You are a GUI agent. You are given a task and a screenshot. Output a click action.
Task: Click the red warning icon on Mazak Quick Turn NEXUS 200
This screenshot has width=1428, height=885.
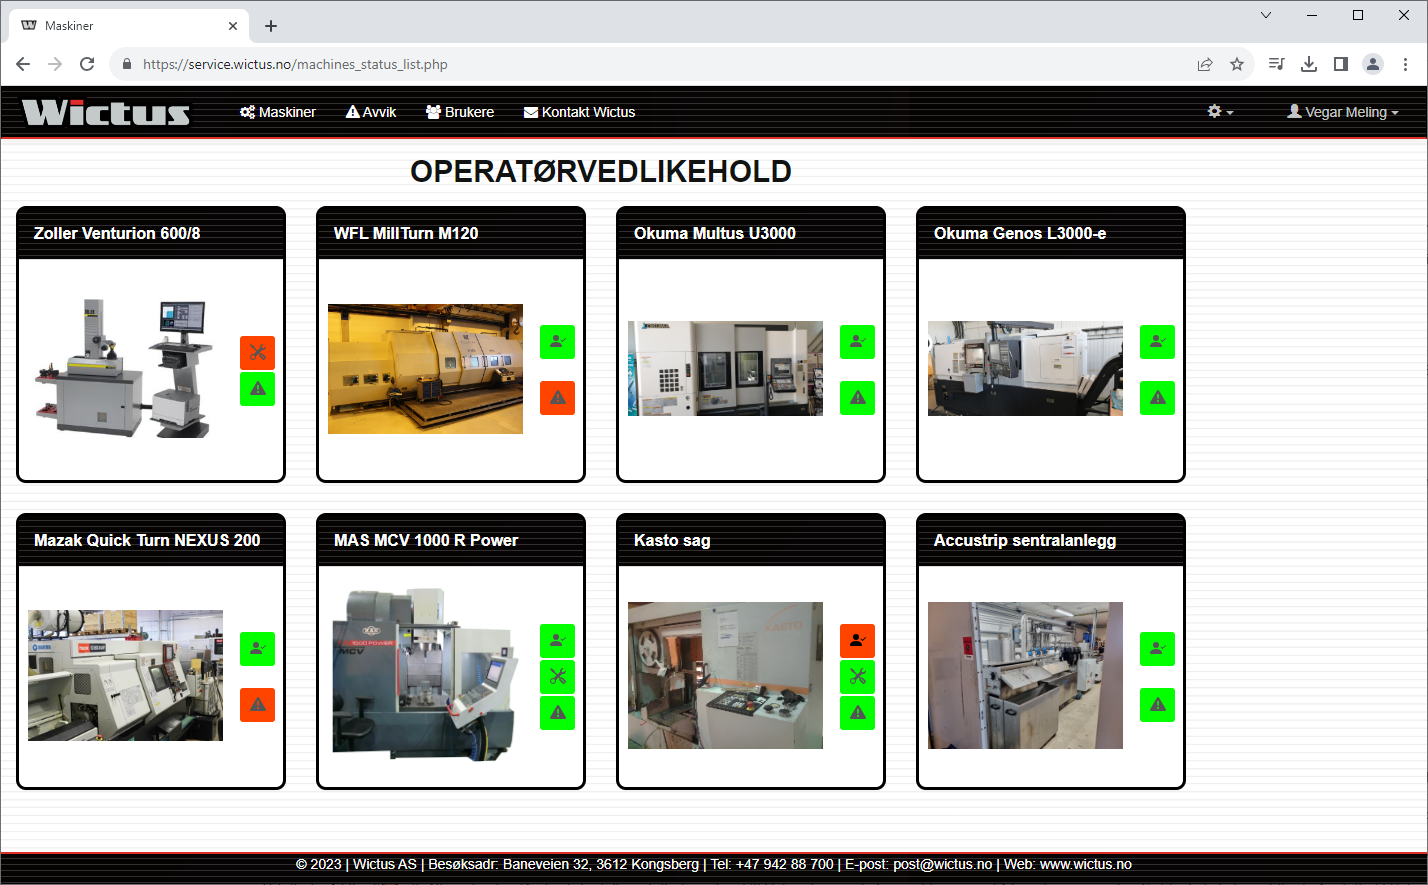[258, 705]
